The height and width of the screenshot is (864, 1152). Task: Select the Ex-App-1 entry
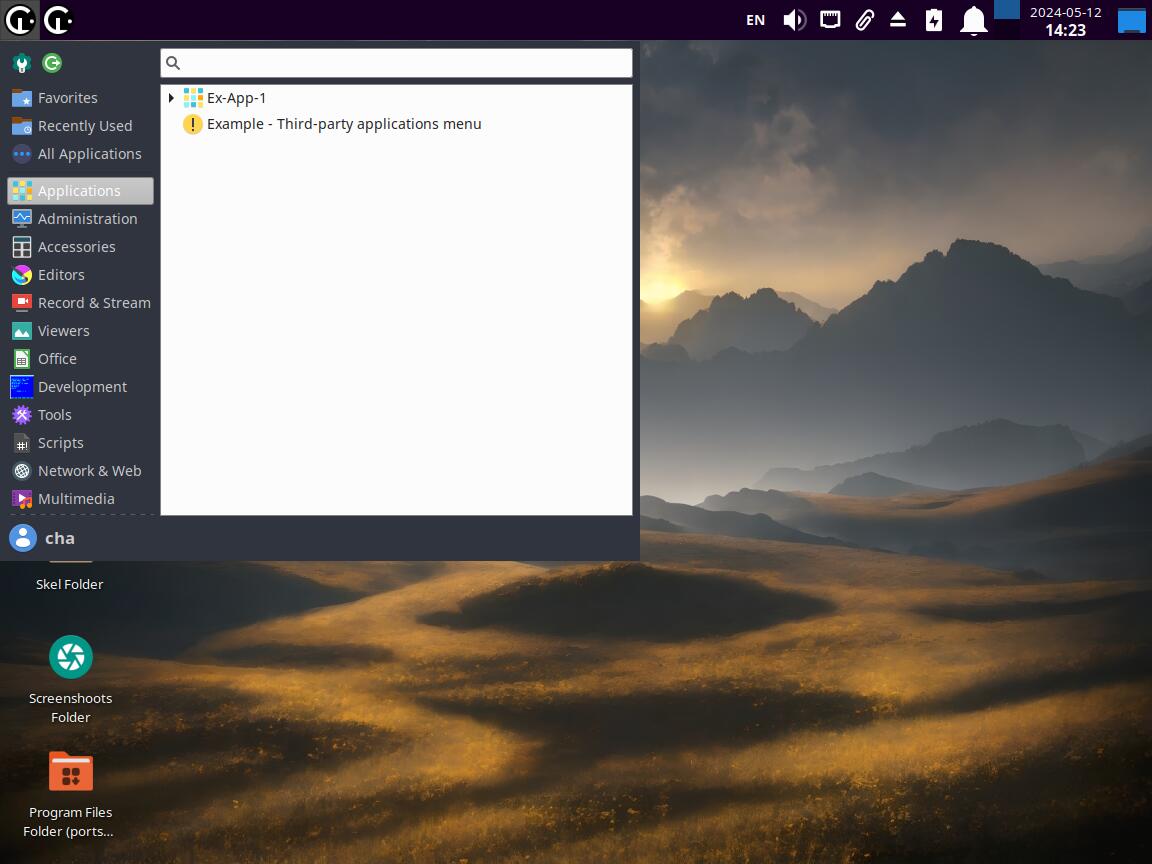click(396, 98)
